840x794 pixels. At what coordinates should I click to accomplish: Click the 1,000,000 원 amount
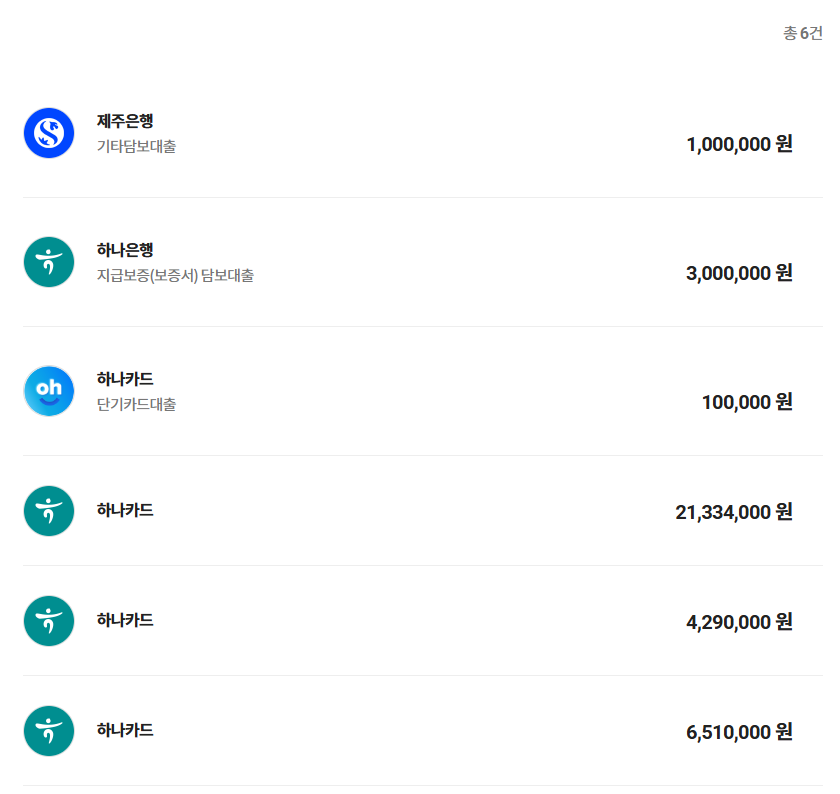tap(739, 144)
